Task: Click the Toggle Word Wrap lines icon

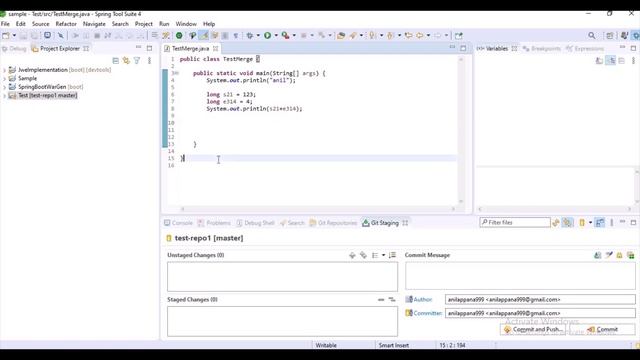Action: pos(155,36)
